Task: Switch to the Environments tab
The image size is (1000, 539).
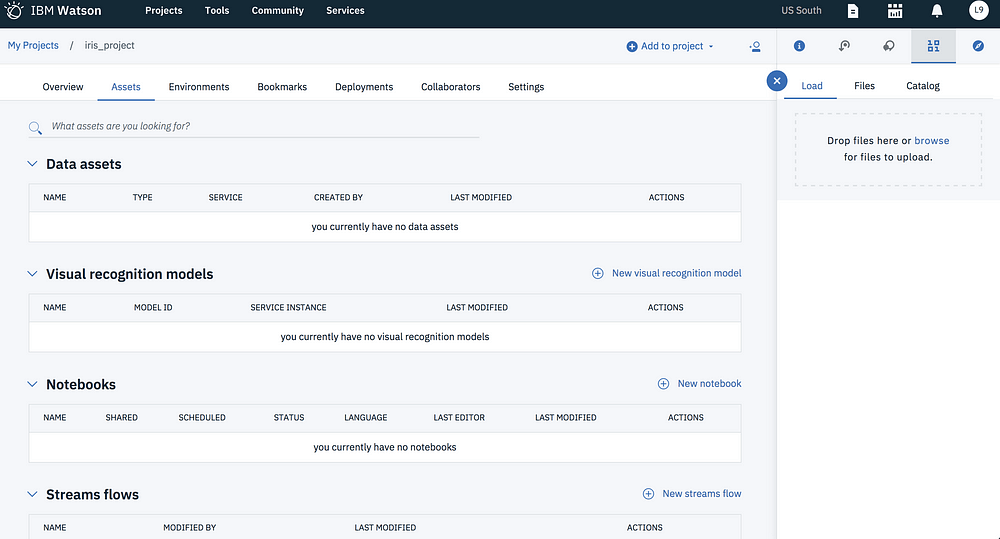Action: [x=199, y=87]
